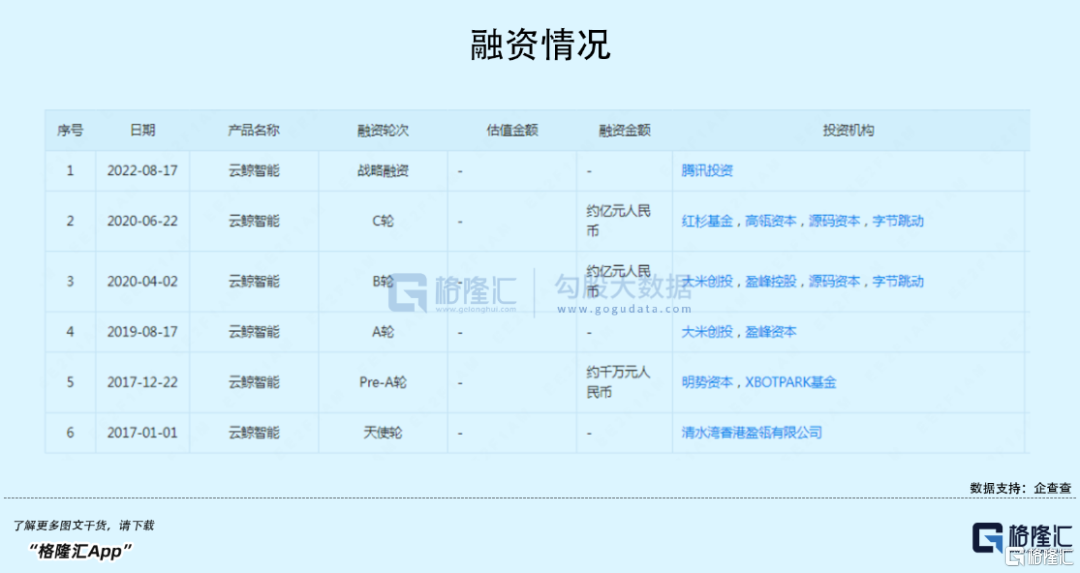
Task: Click 字节跳动 in the B轮 row
Action: (897, 282)
